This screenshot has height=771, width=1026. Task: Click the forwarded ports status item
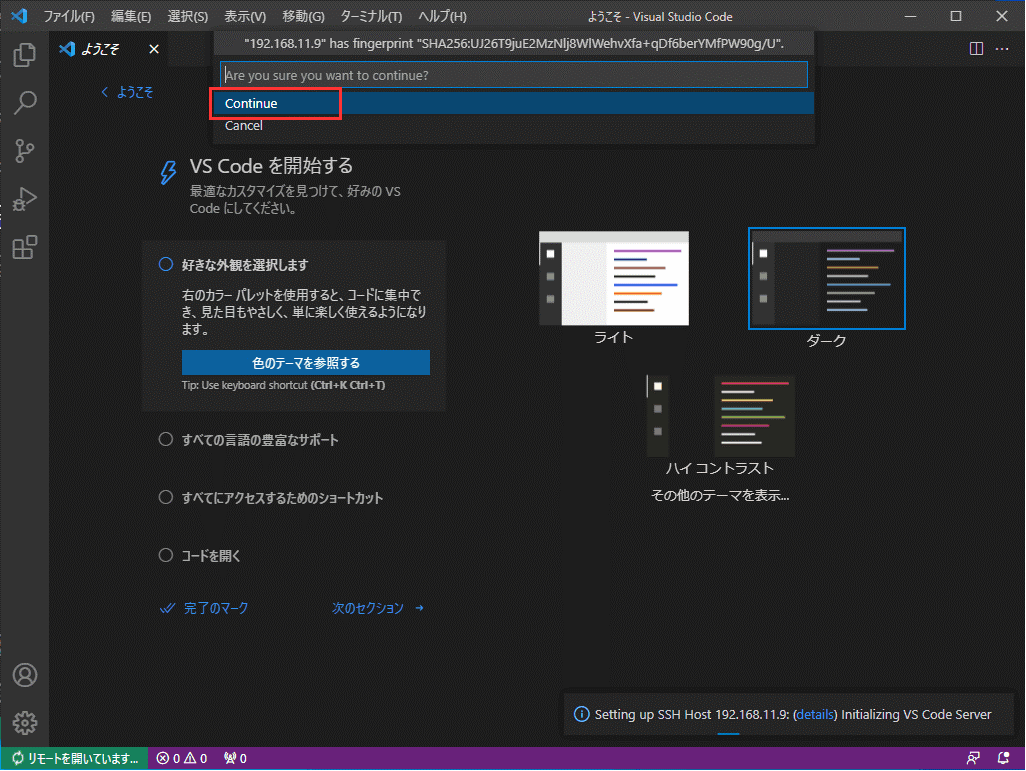[235, 759]
